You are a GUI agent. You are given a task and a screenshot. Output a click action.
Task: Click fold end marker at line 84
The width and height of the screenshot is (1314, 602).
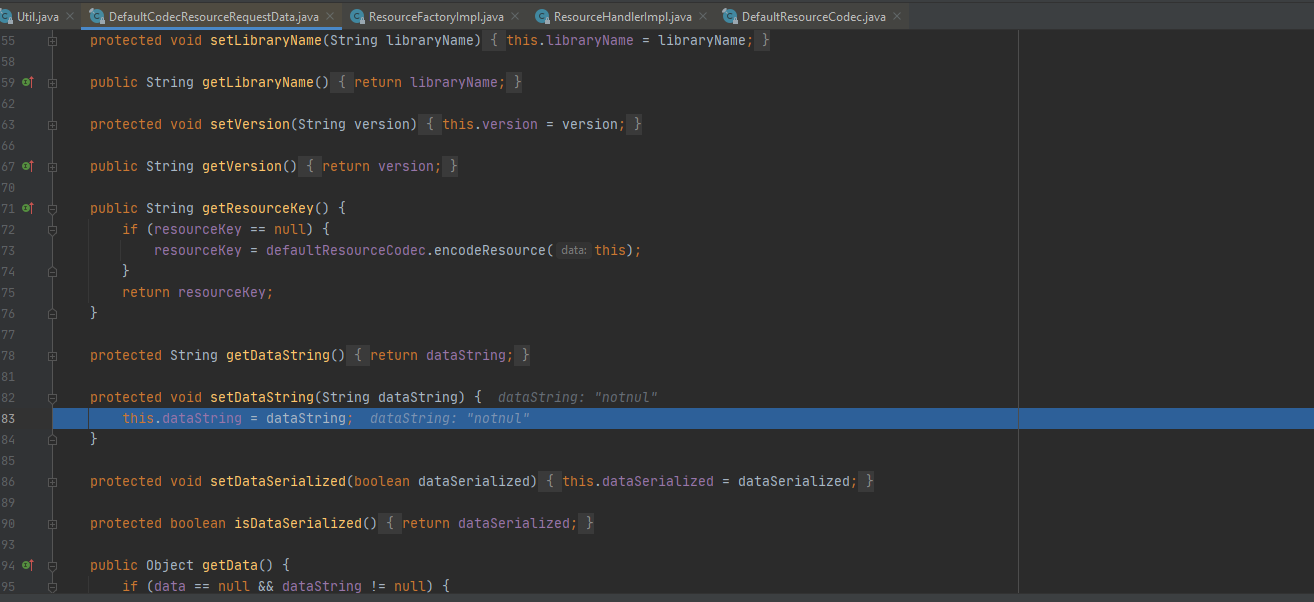(52, 439)
